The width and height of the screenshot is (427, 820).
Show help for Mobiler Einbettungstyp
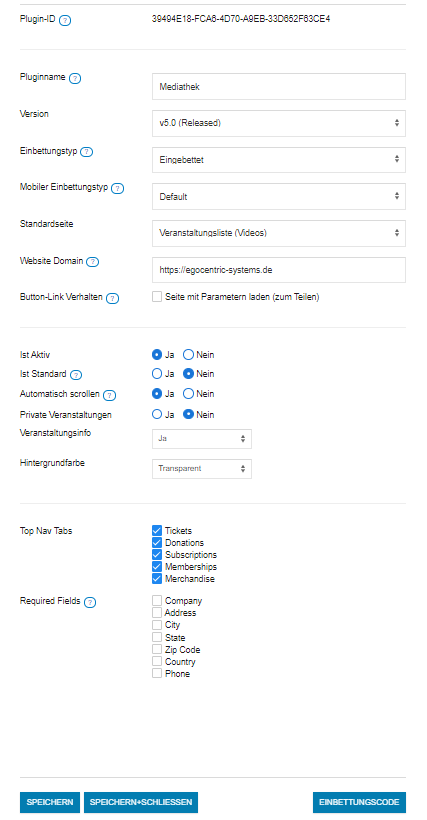(118, 188)
